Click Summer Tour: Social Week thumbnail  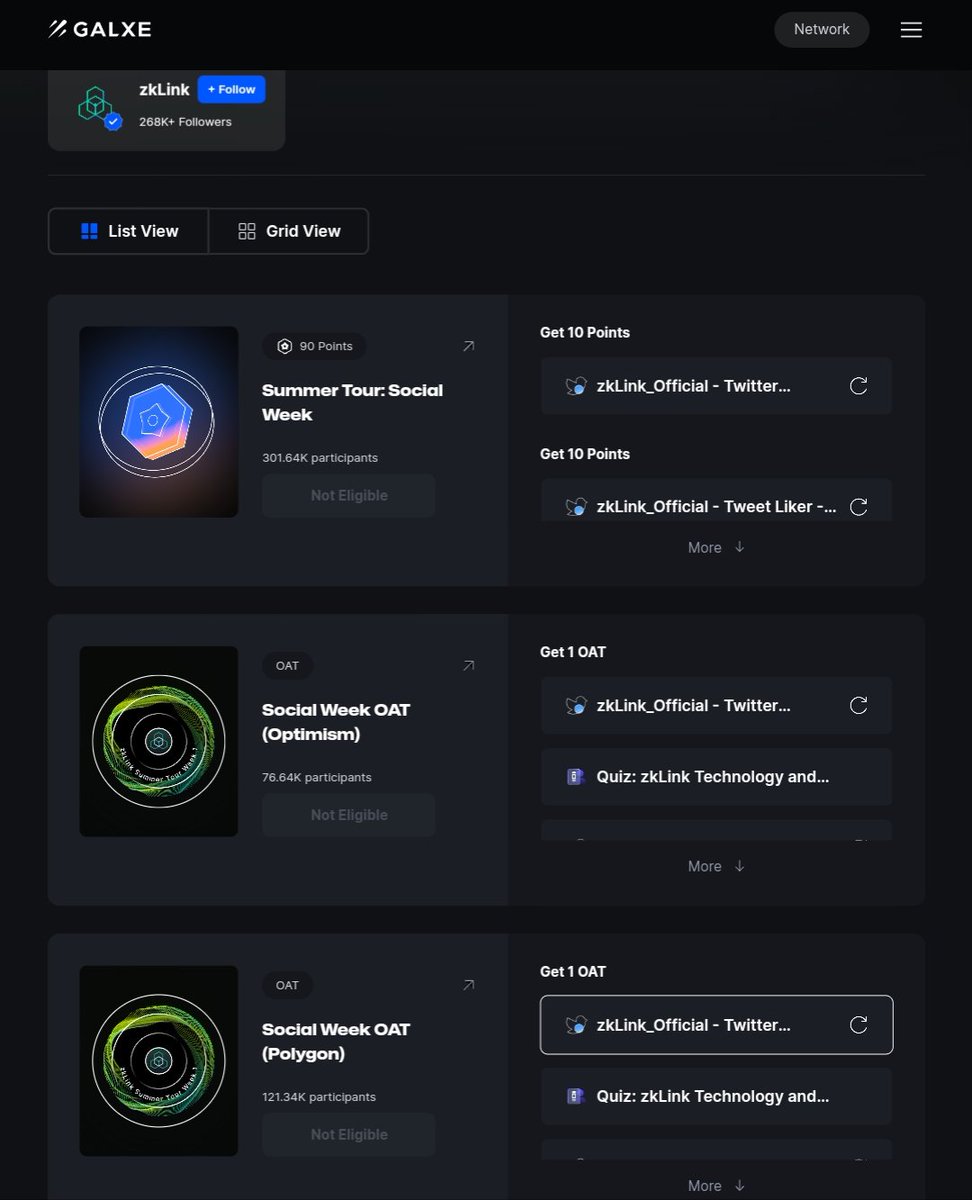pyautogui.click(x=159, y=422)
